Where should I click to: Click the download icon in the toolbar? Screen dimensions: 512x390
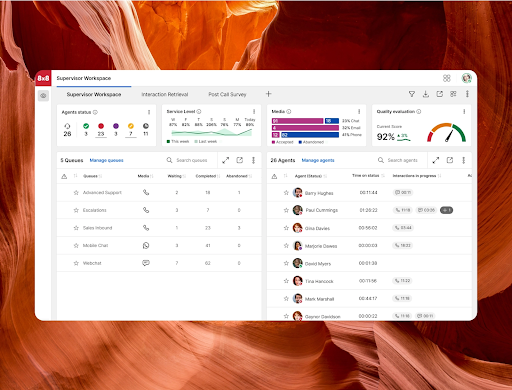click(426, 94)
